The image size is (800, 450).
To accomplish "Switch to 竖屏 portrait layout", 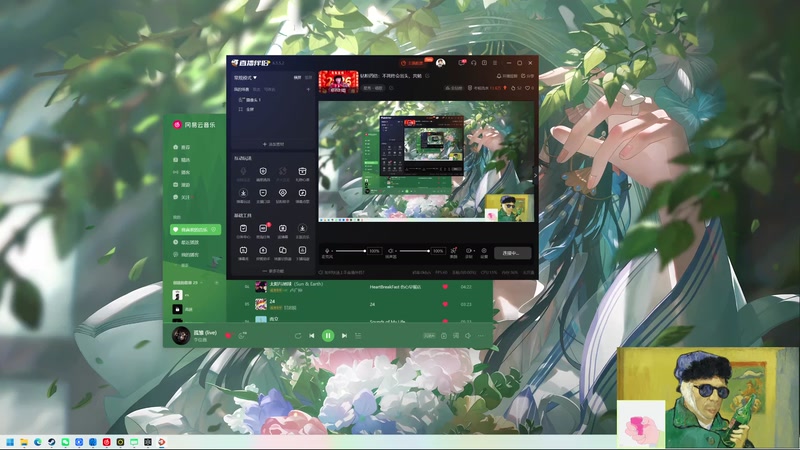I will pos(308,78).
